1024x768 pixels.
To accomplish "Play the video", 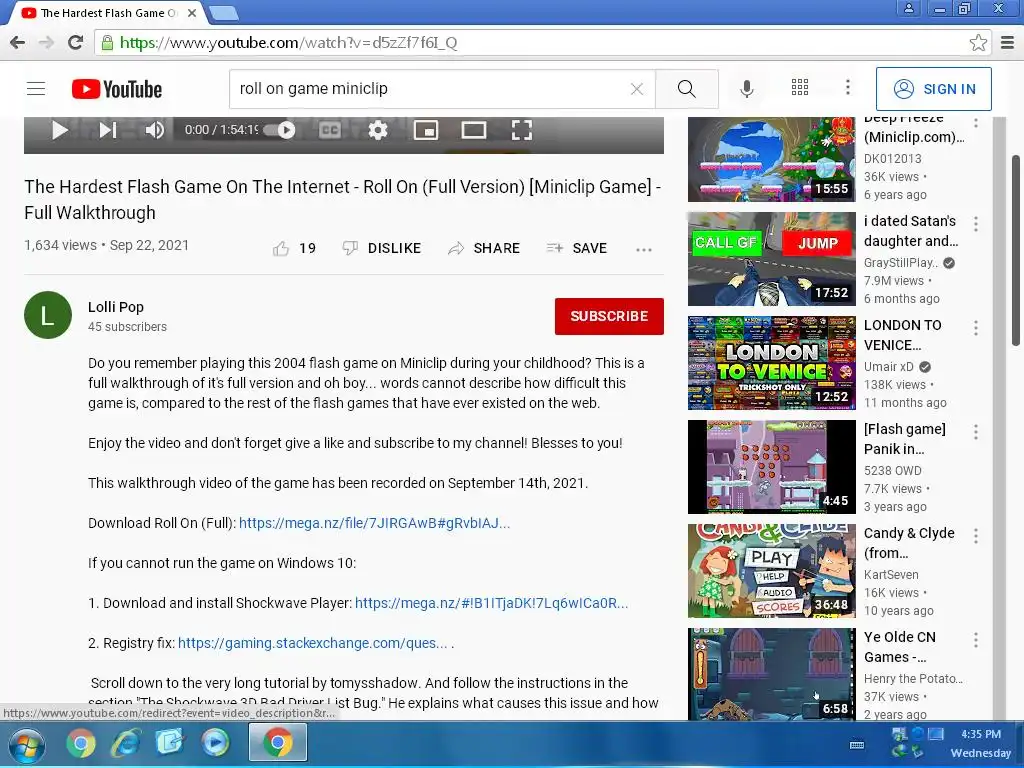I will [59, 130].
